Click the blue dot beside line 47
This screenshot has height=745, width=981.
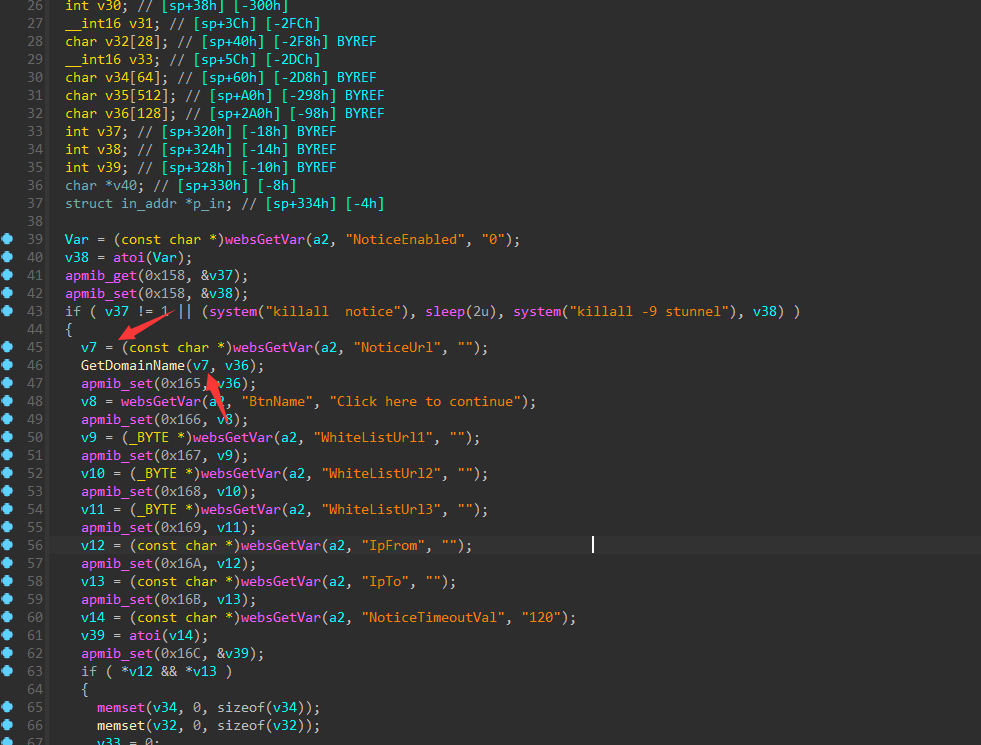tap(7, 383)
